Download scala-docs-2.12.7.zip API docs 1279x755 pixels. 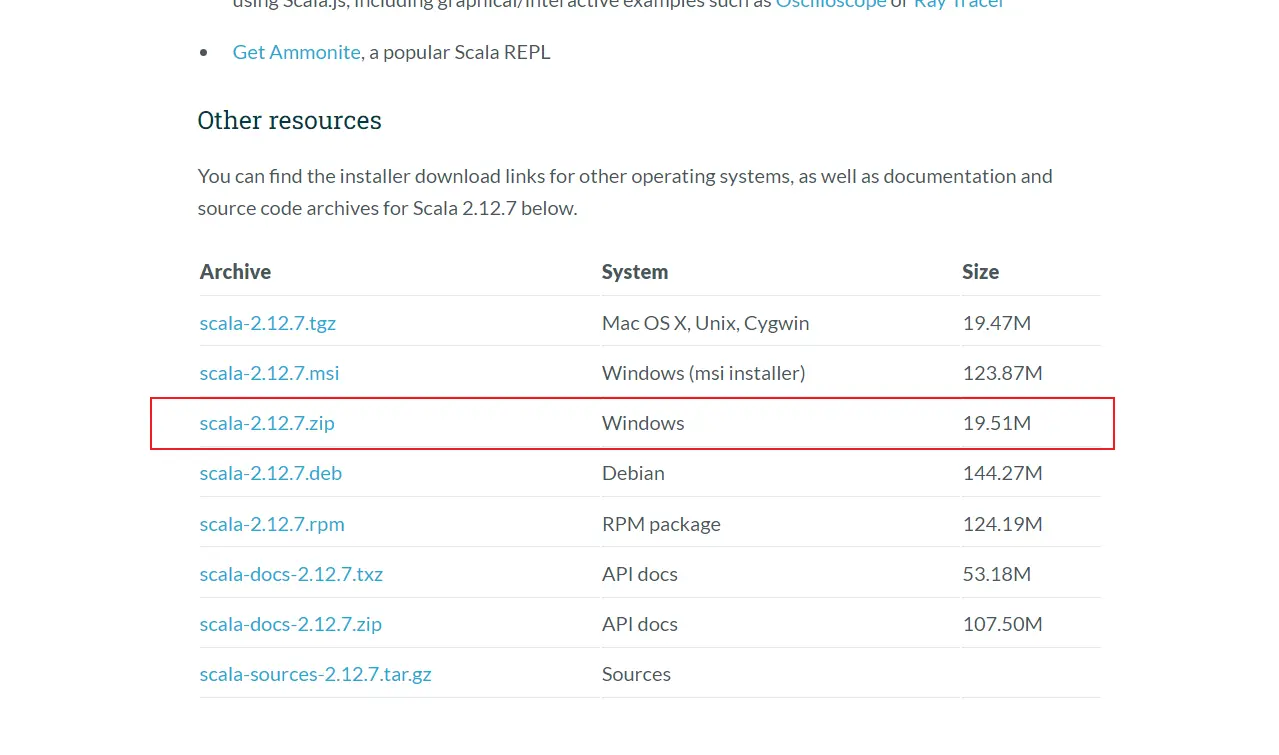coord(290,624)
